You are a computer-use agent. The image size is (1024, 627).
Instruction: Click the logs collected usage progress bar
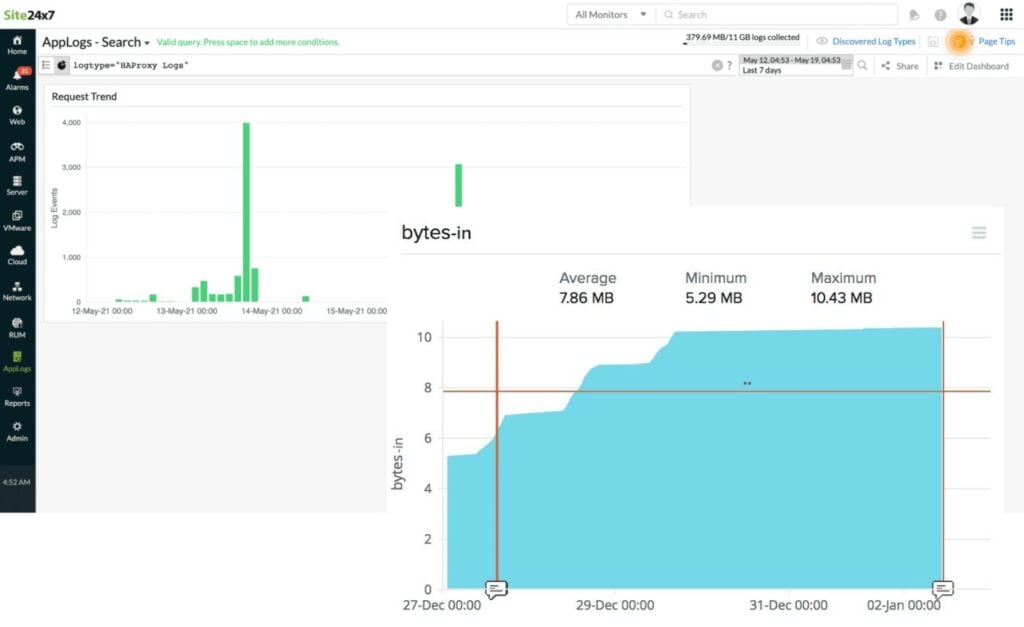[742, 44]
